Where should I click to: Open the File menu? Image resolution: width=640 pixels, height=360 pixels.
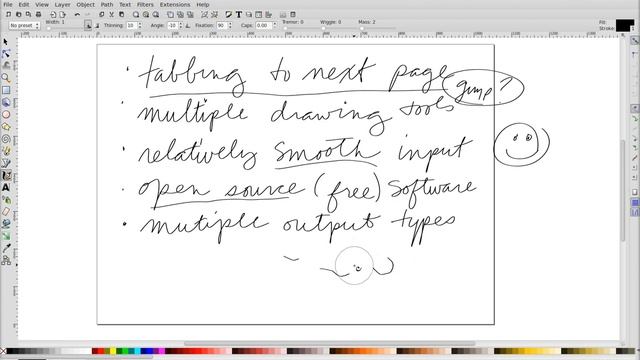(x=8, y=4)
